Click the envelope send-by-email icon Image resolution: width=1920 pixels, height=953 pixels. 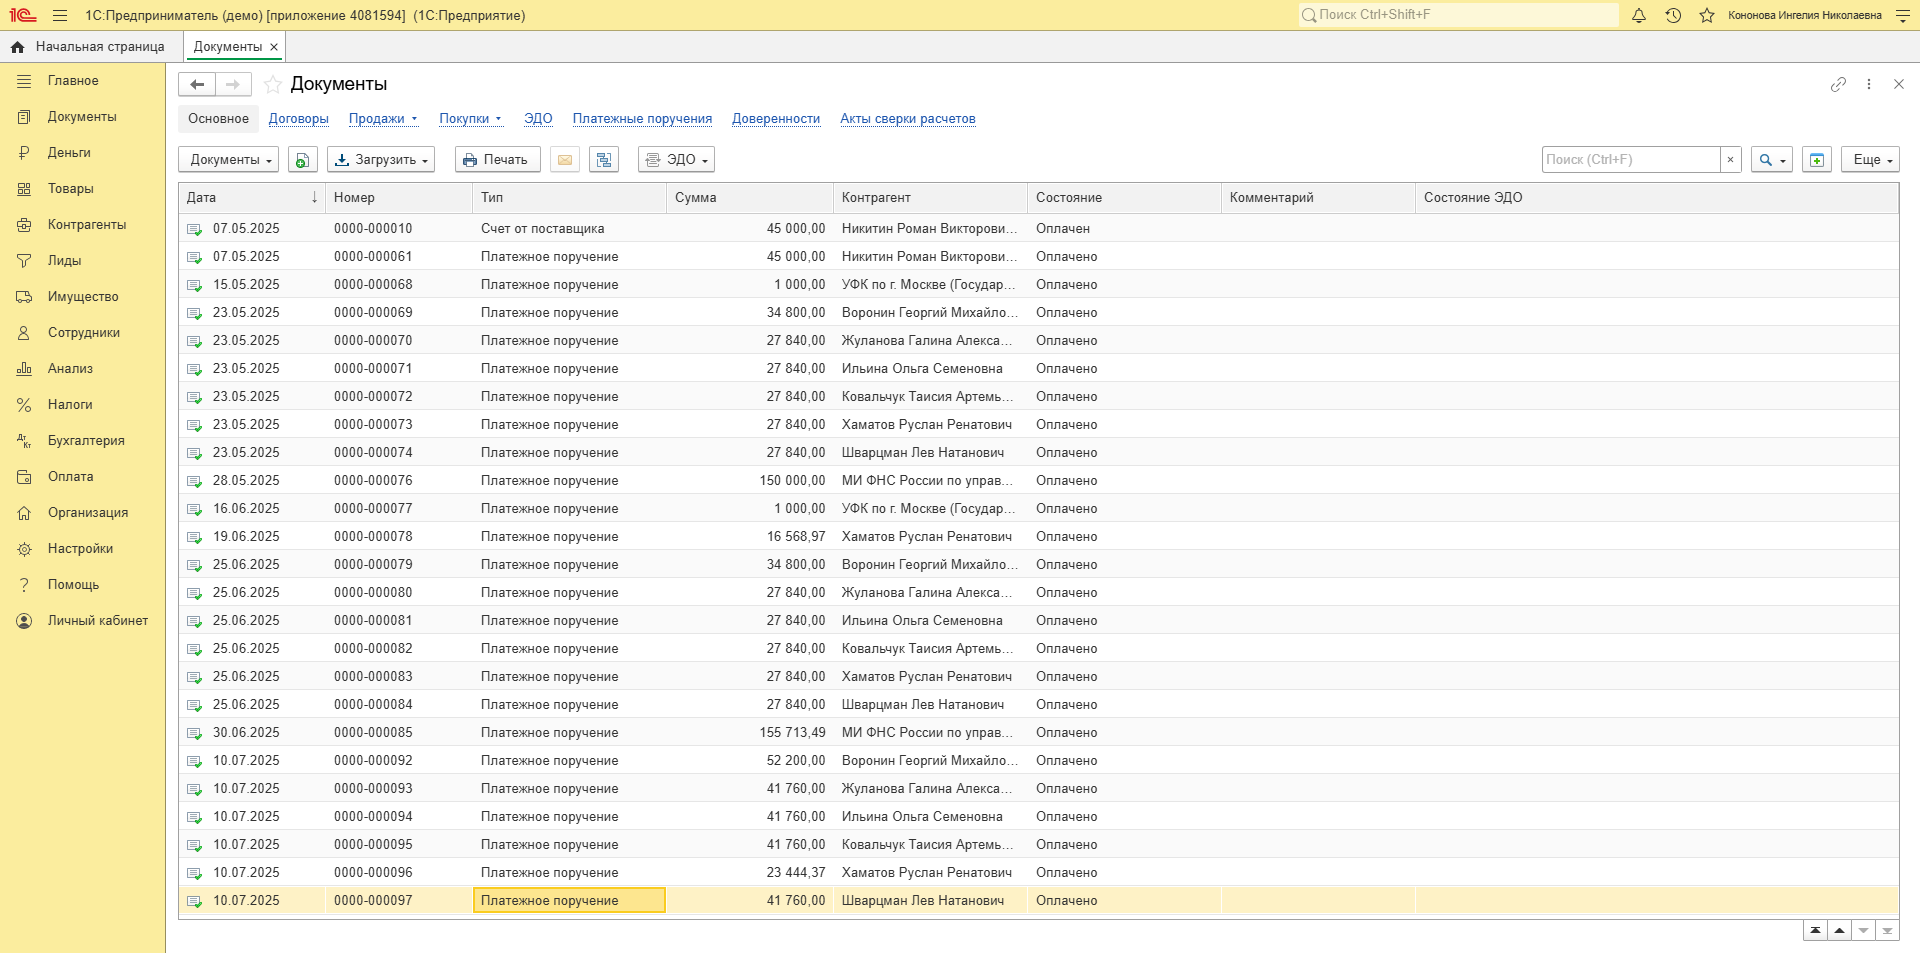(565, 160)
